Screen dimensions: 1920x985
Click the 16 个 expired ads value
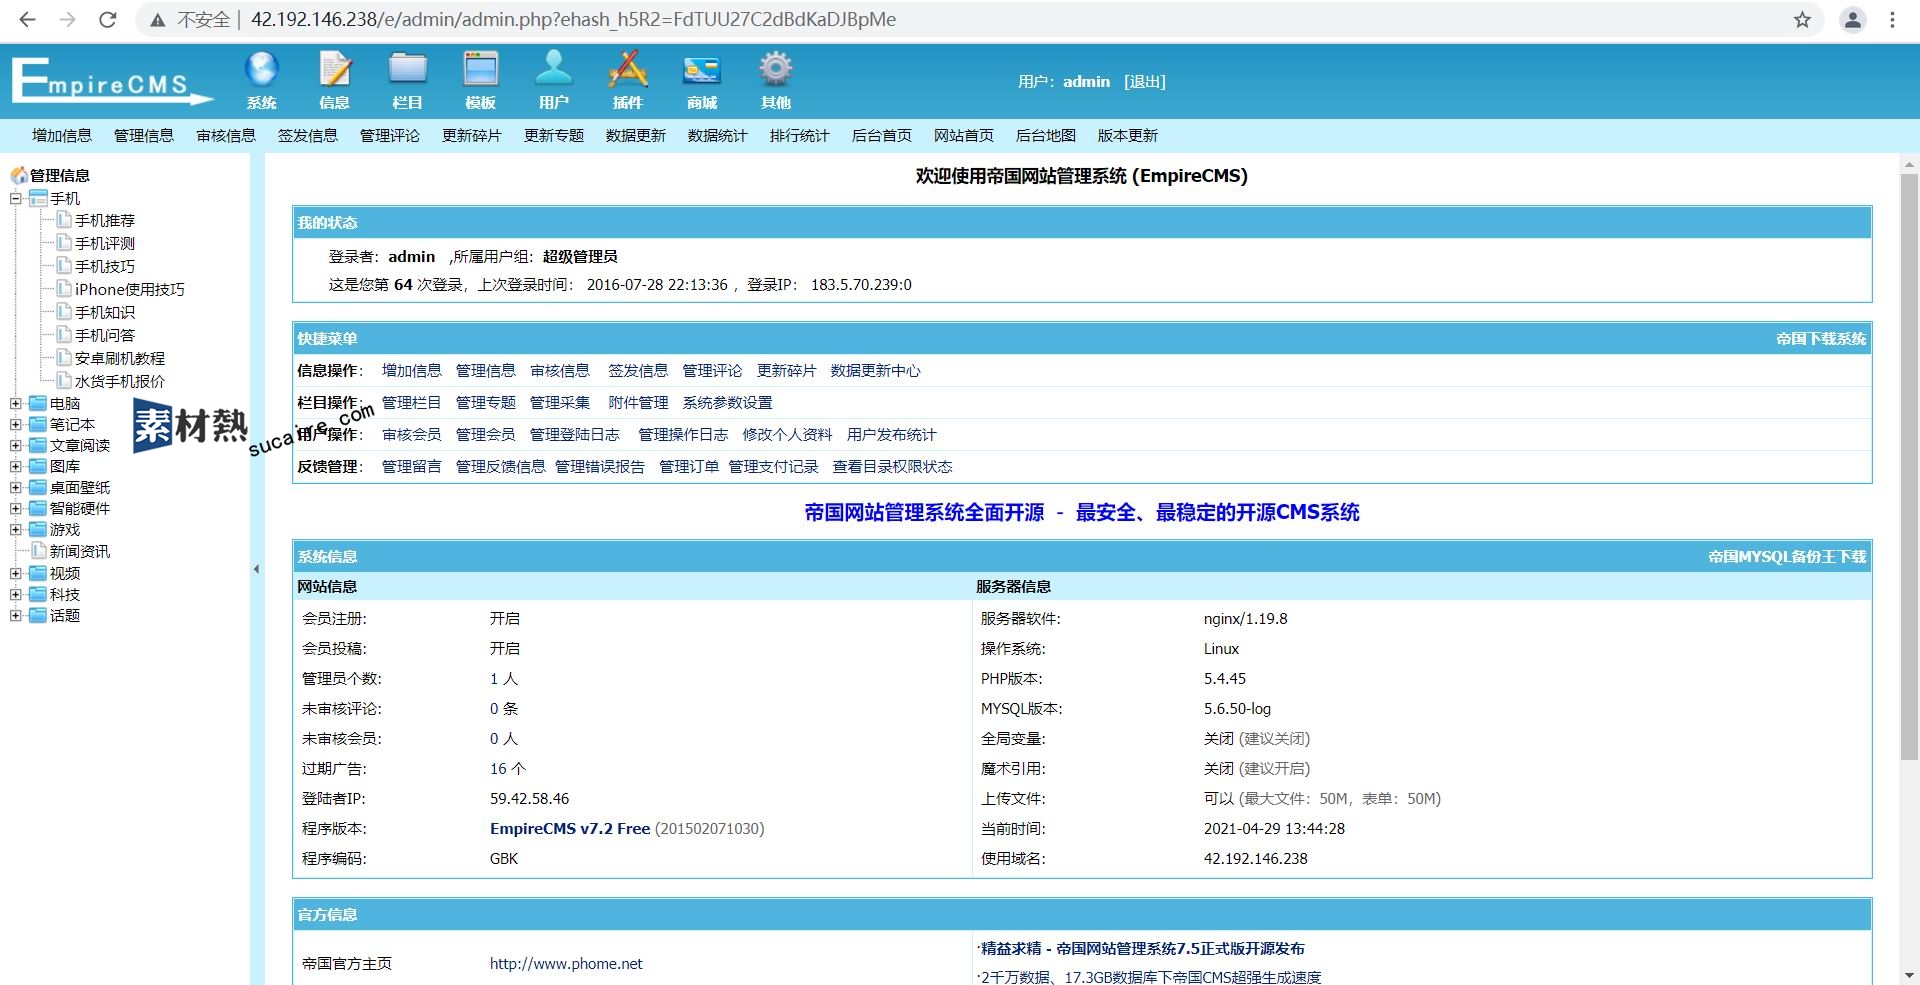[508, 769]
